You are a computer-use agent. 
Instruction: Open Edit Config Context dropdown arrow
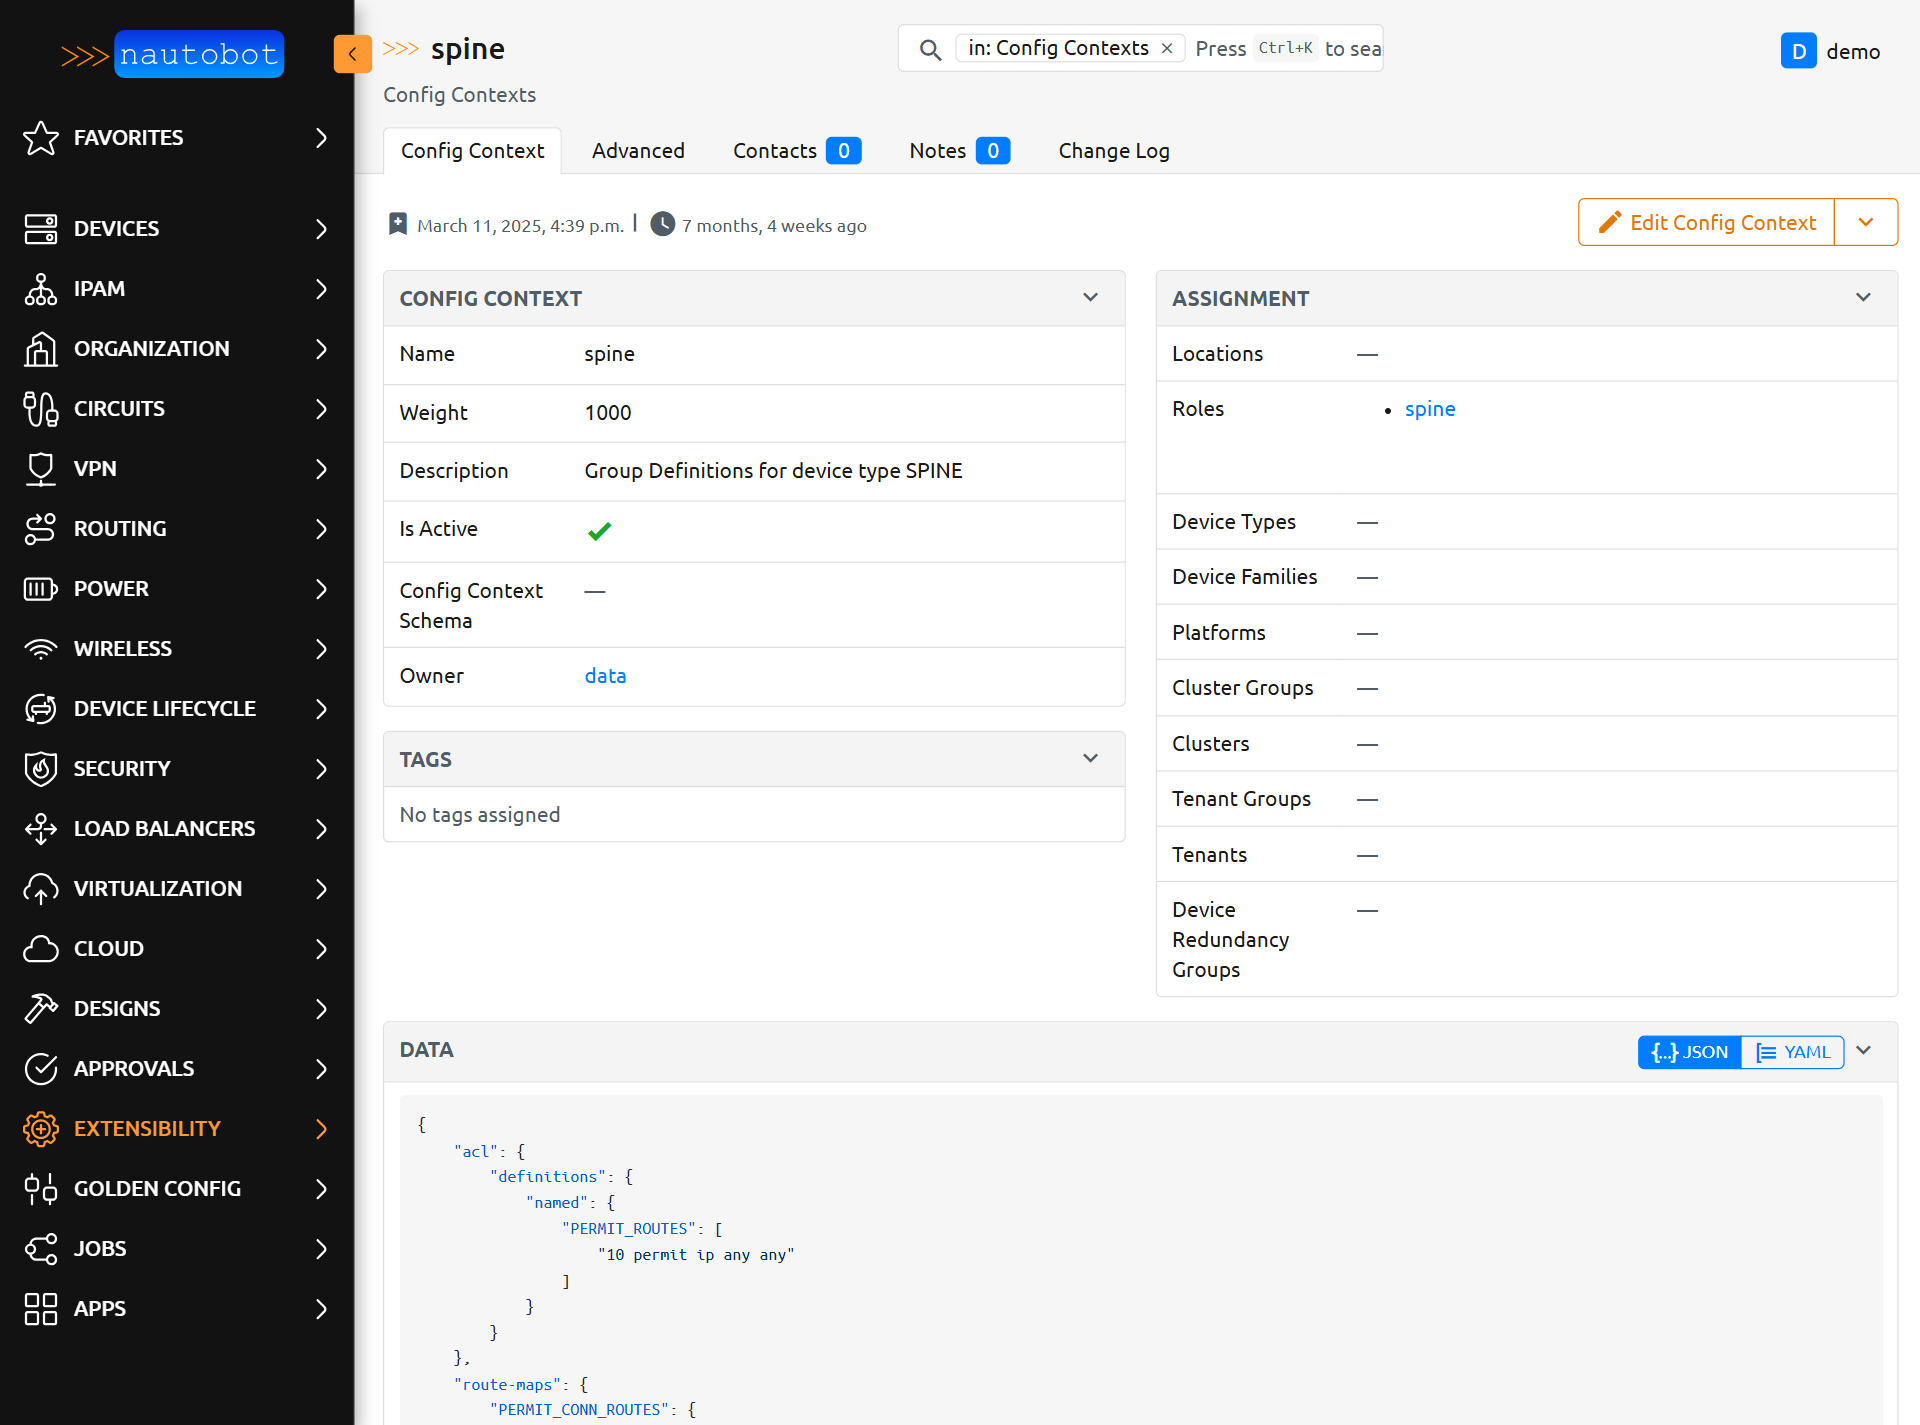pos(1866,222)
